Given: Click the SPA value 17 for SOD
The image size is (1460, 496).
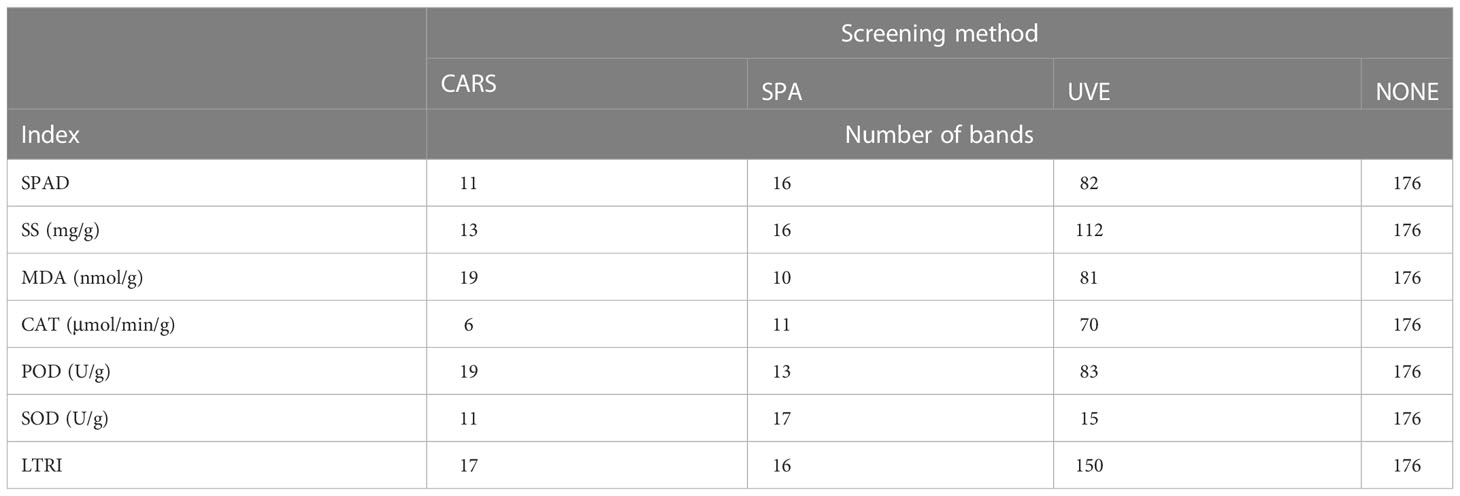Looking at the screenshot, I should (781, 419).
